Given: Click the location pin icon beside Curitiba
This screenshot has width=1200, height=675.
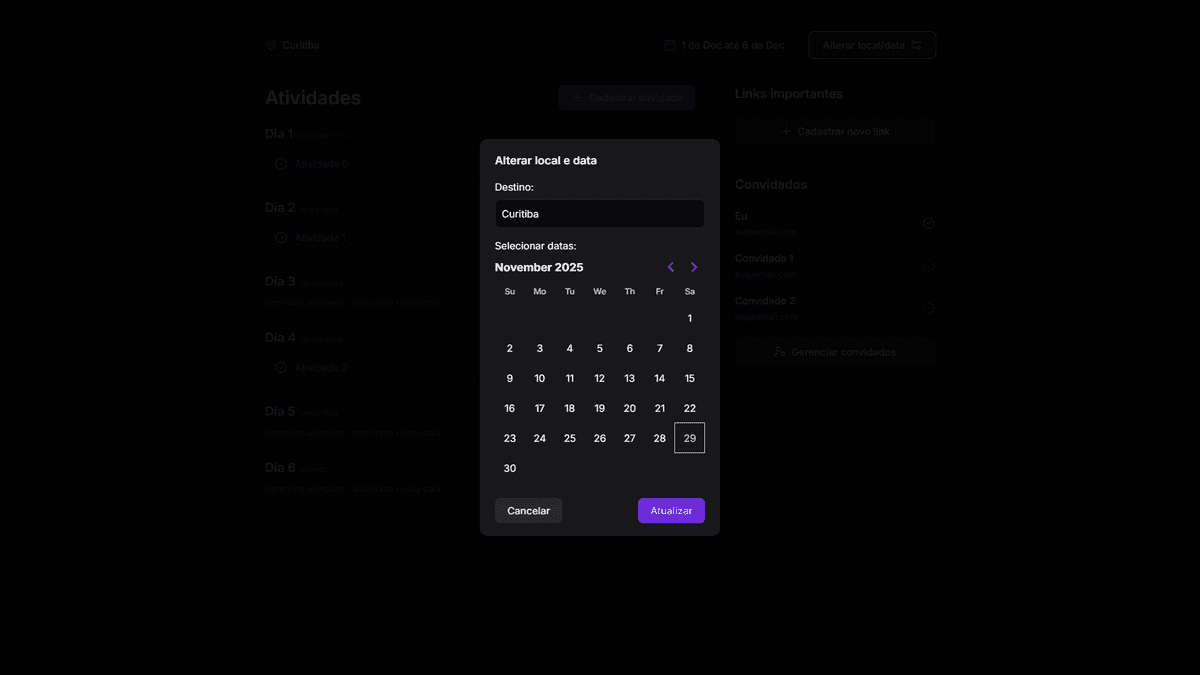Looking at the screenshot, I should point(270,44).
